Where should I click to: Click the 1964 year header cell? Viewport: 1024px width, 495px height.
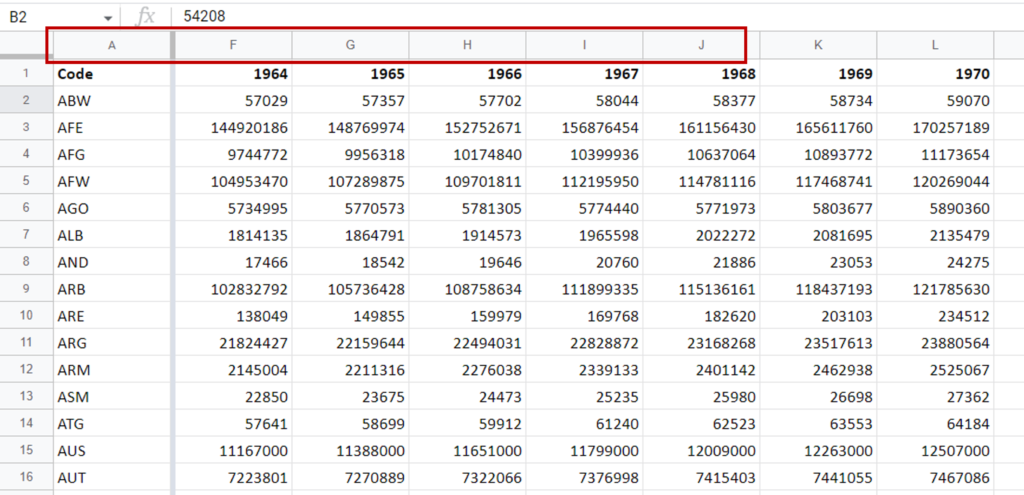(233, 74)
